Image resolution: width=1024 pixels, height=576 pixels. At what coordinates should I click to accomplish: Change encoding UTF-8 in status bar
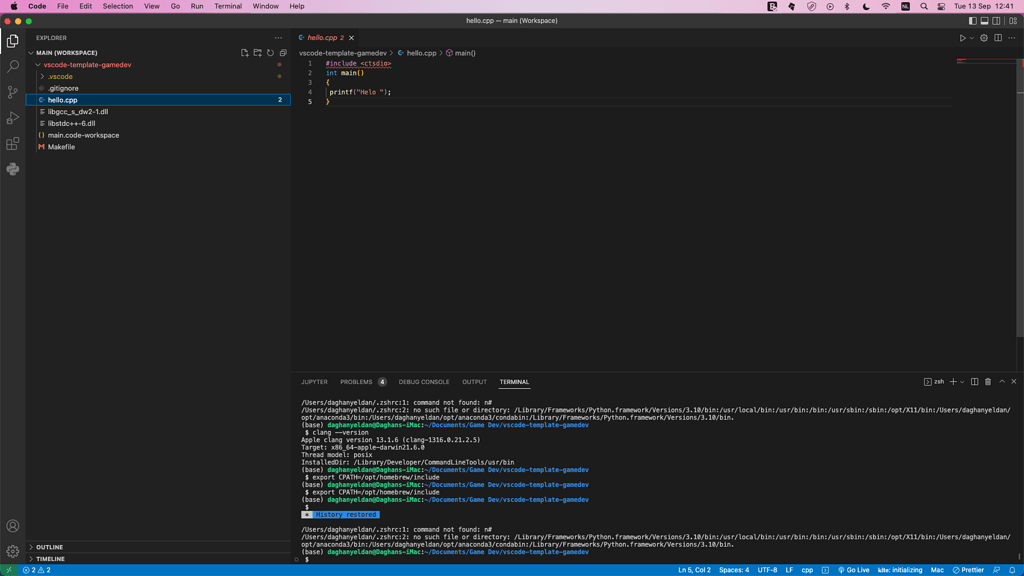[x=767, y=570]
